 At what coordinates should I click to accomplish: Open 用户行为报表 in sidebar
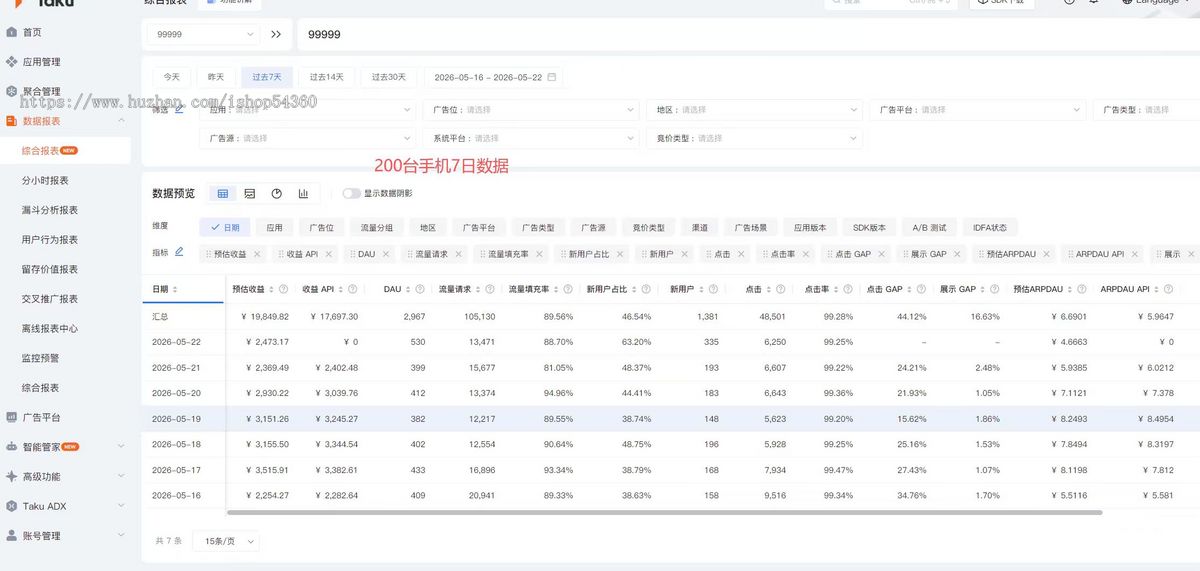point(50,239)
